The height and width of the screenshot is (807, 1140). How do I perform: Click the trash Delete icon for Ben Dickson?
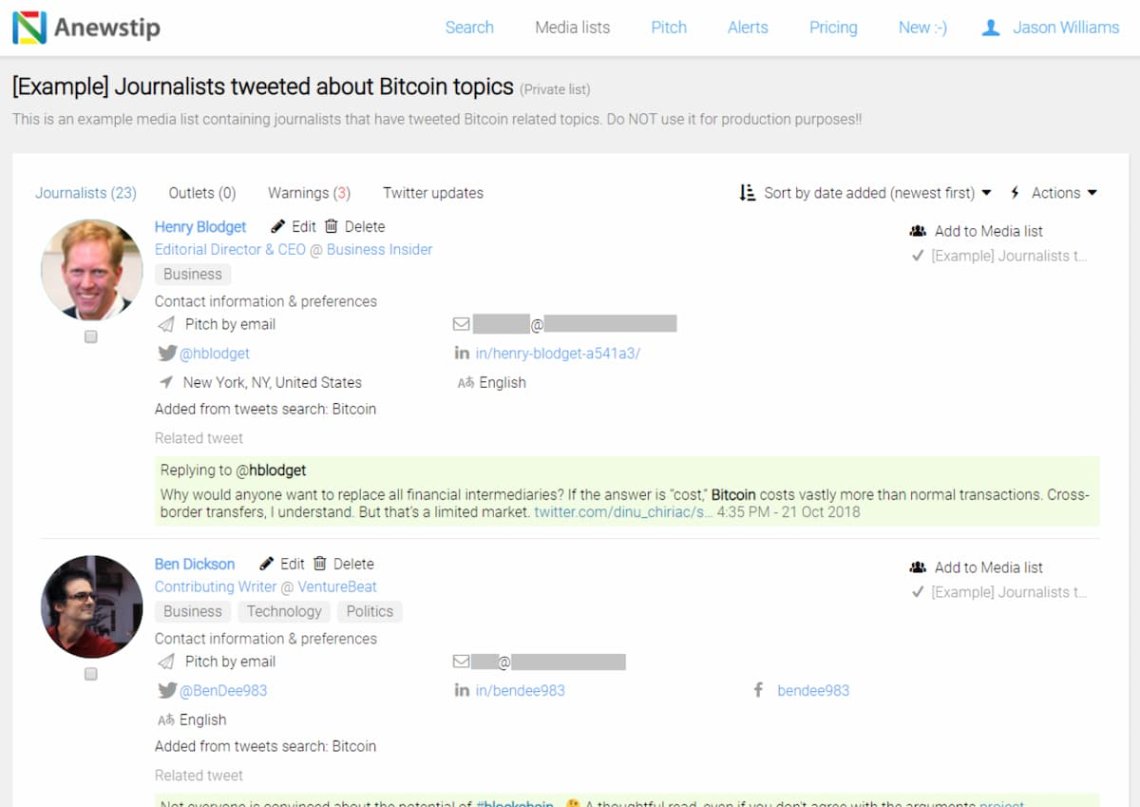320,564
